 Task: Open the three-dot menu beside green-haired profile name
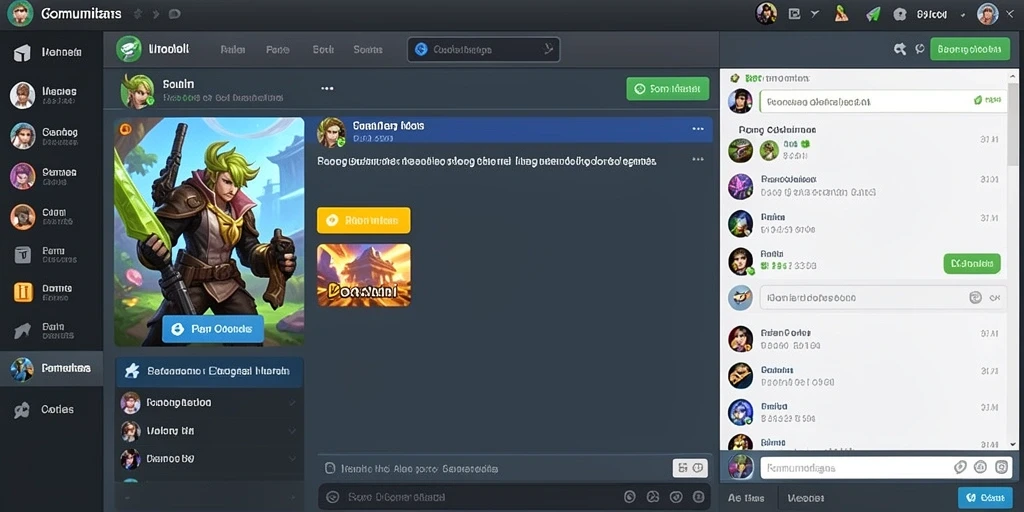click(327, 88)
